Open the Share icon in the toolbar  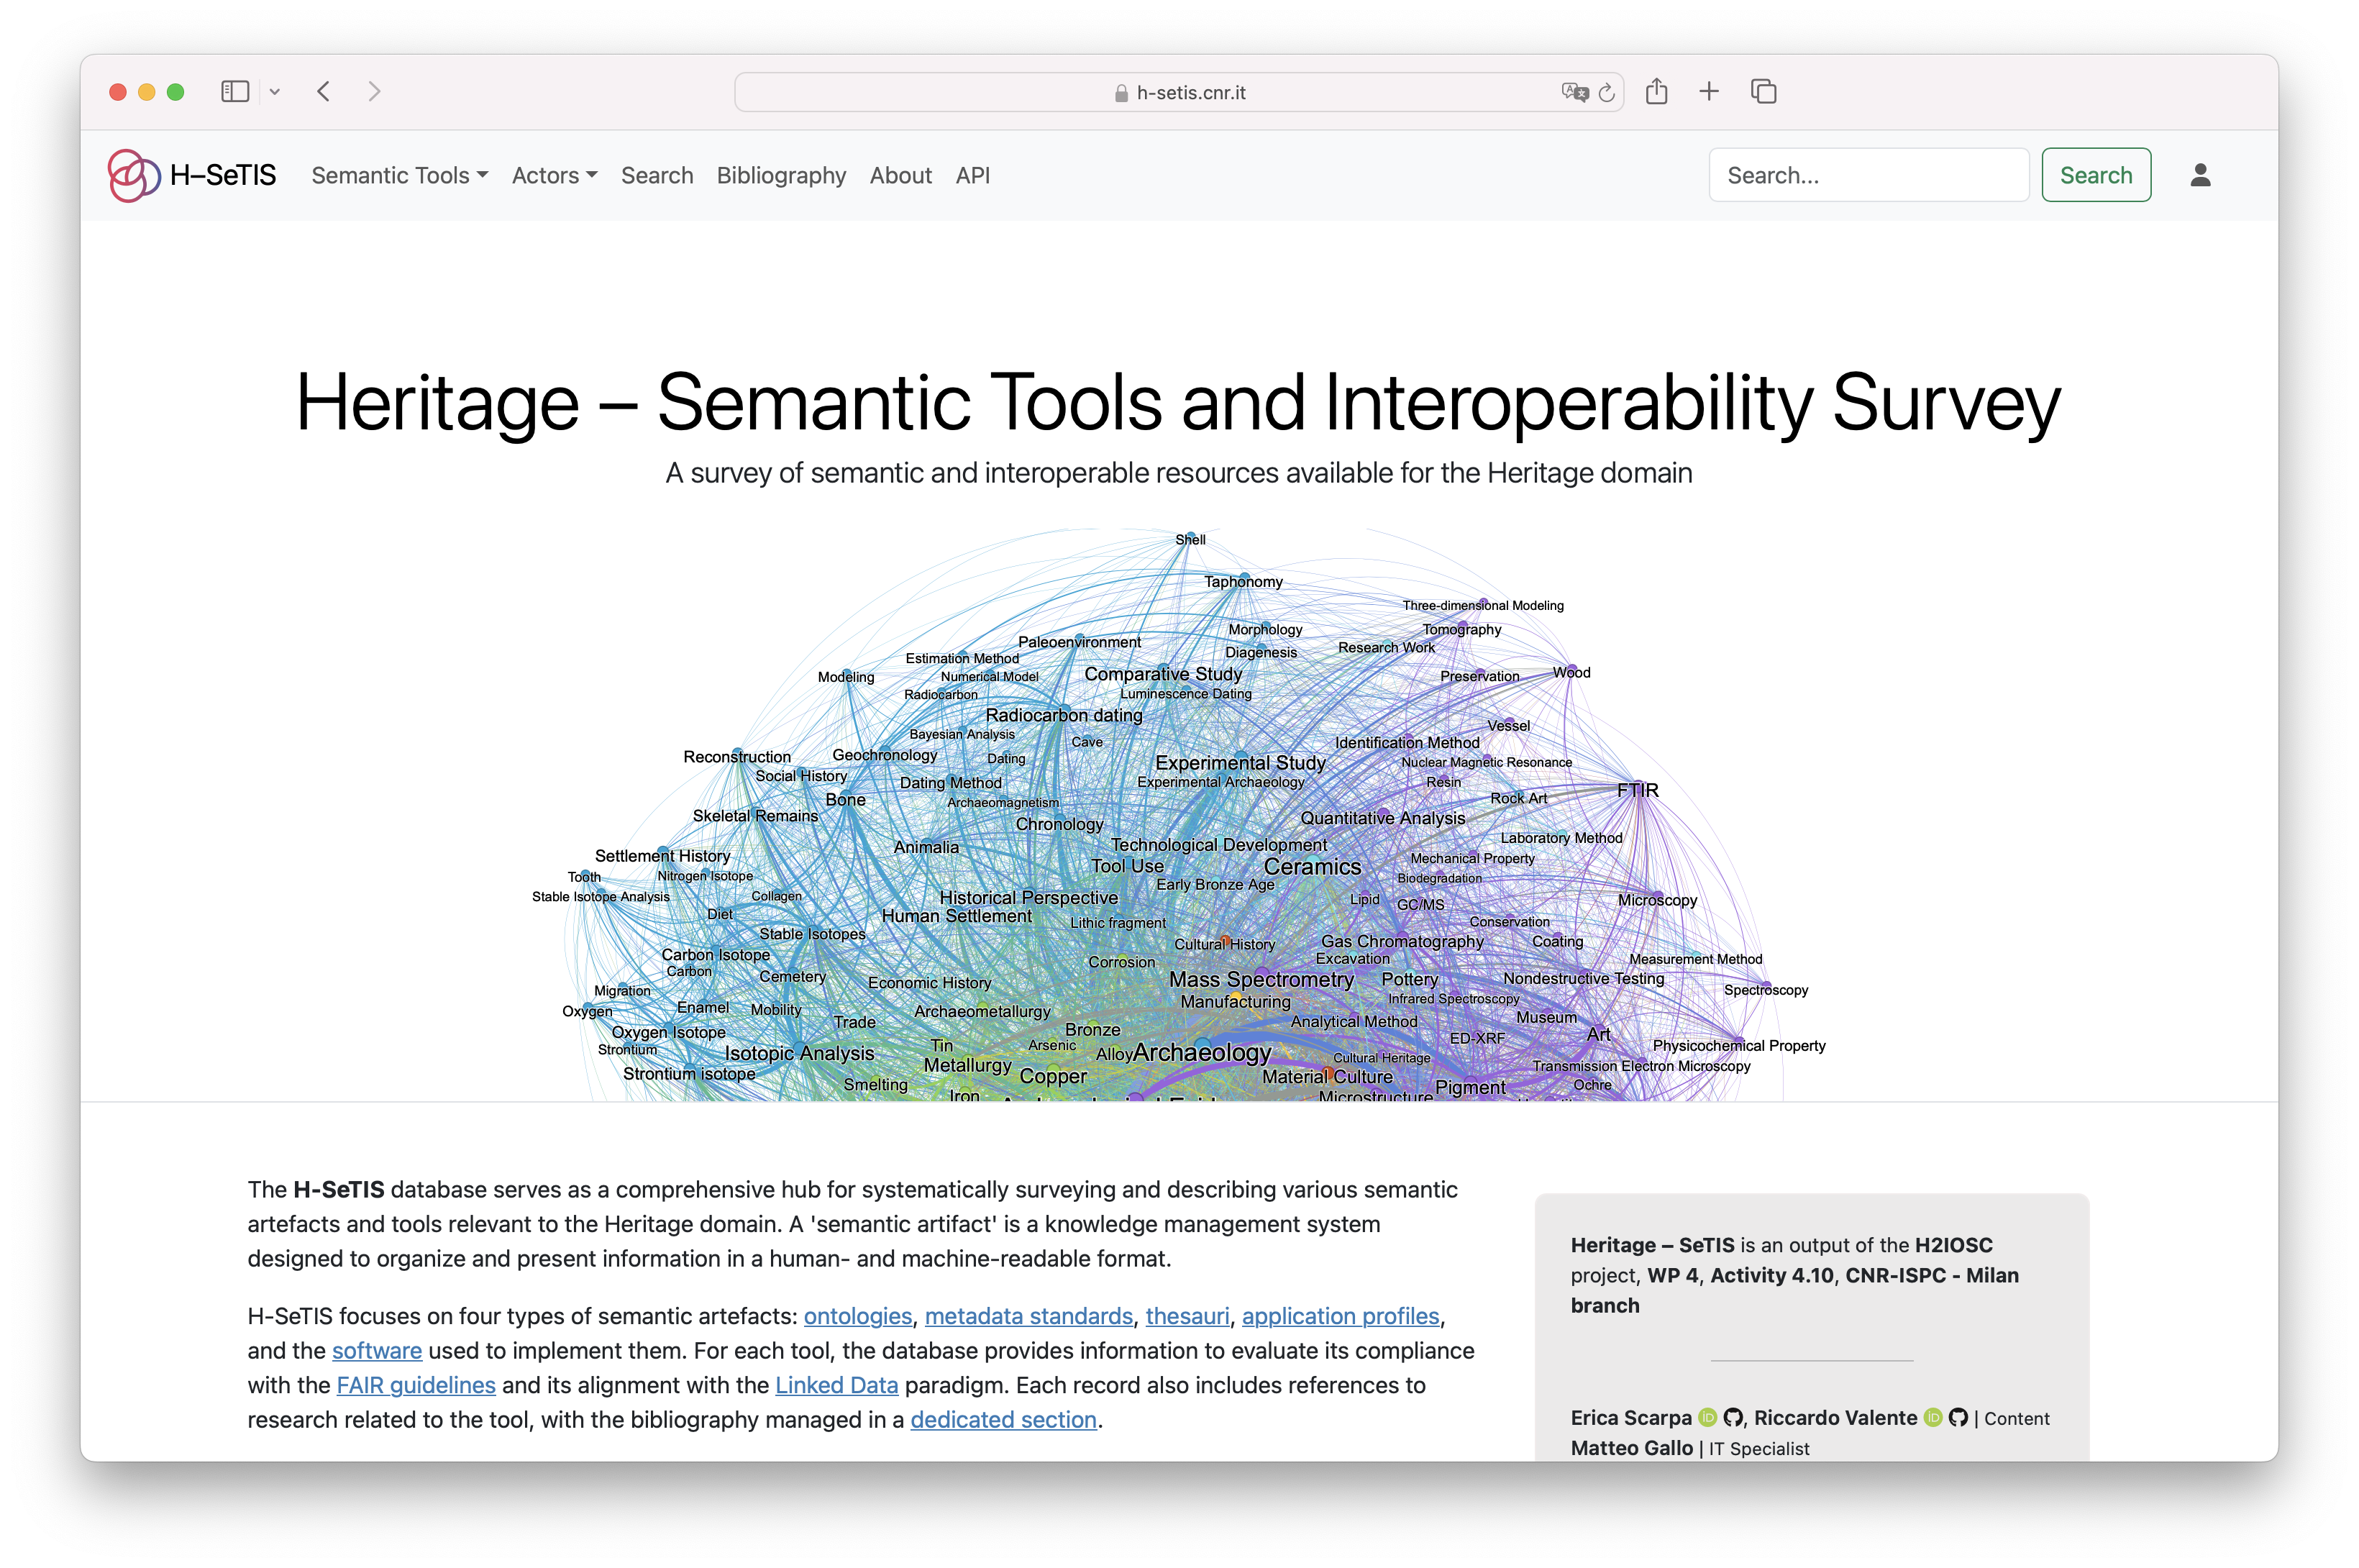point(1657,91)
